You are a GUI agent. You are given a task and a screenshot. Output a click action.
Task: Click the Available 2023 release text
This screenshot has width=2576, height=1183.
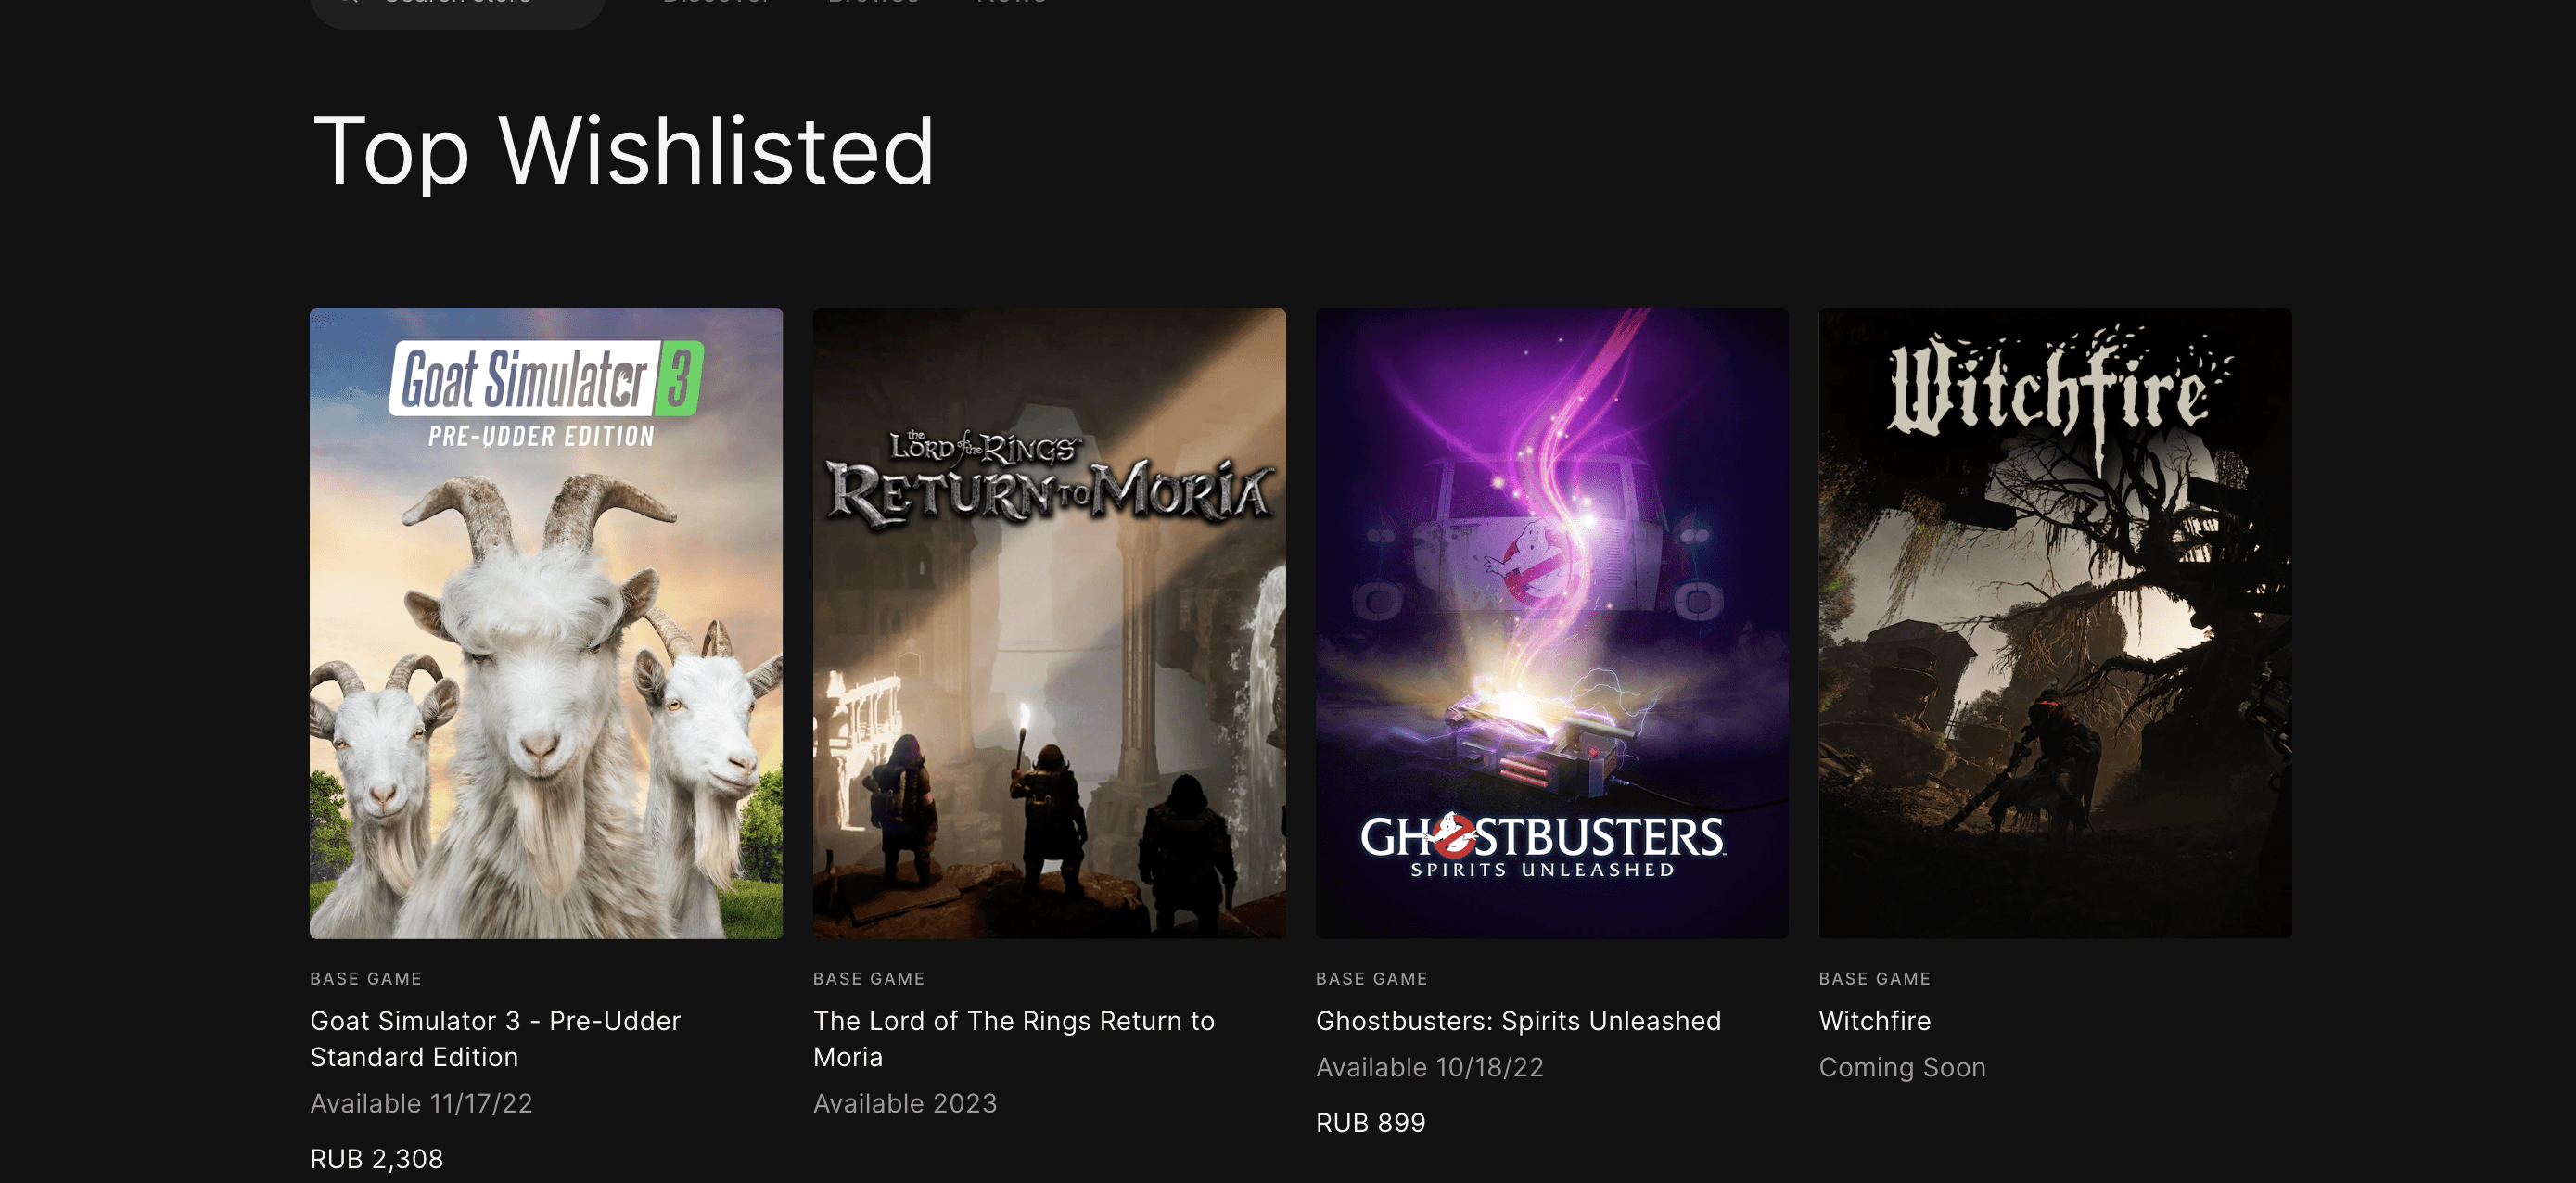(905, 1104)
